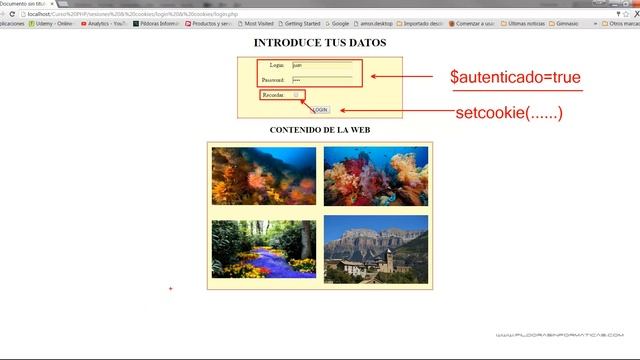Screen dimensions: 640x360
Task: Open the Udemy bookmark
Action: [51, 24]
